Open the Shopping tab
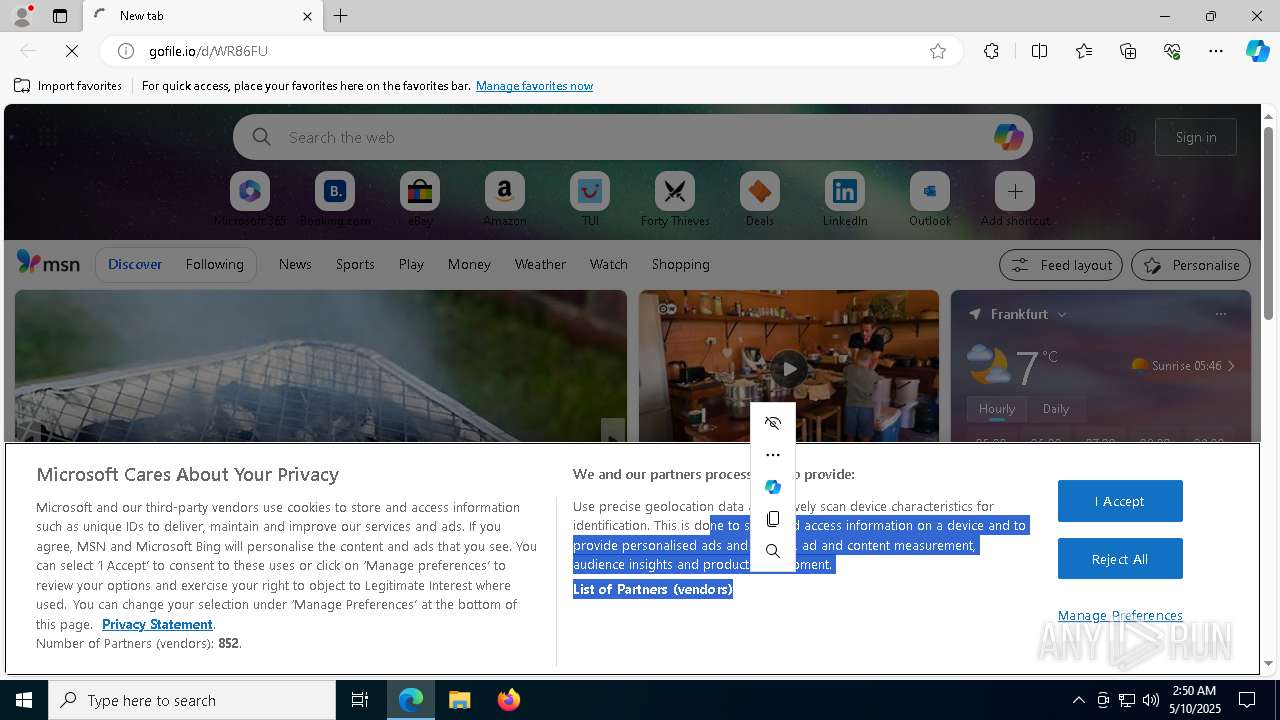The width and height of the screenshot is (1280, 720). pos(680,264)
